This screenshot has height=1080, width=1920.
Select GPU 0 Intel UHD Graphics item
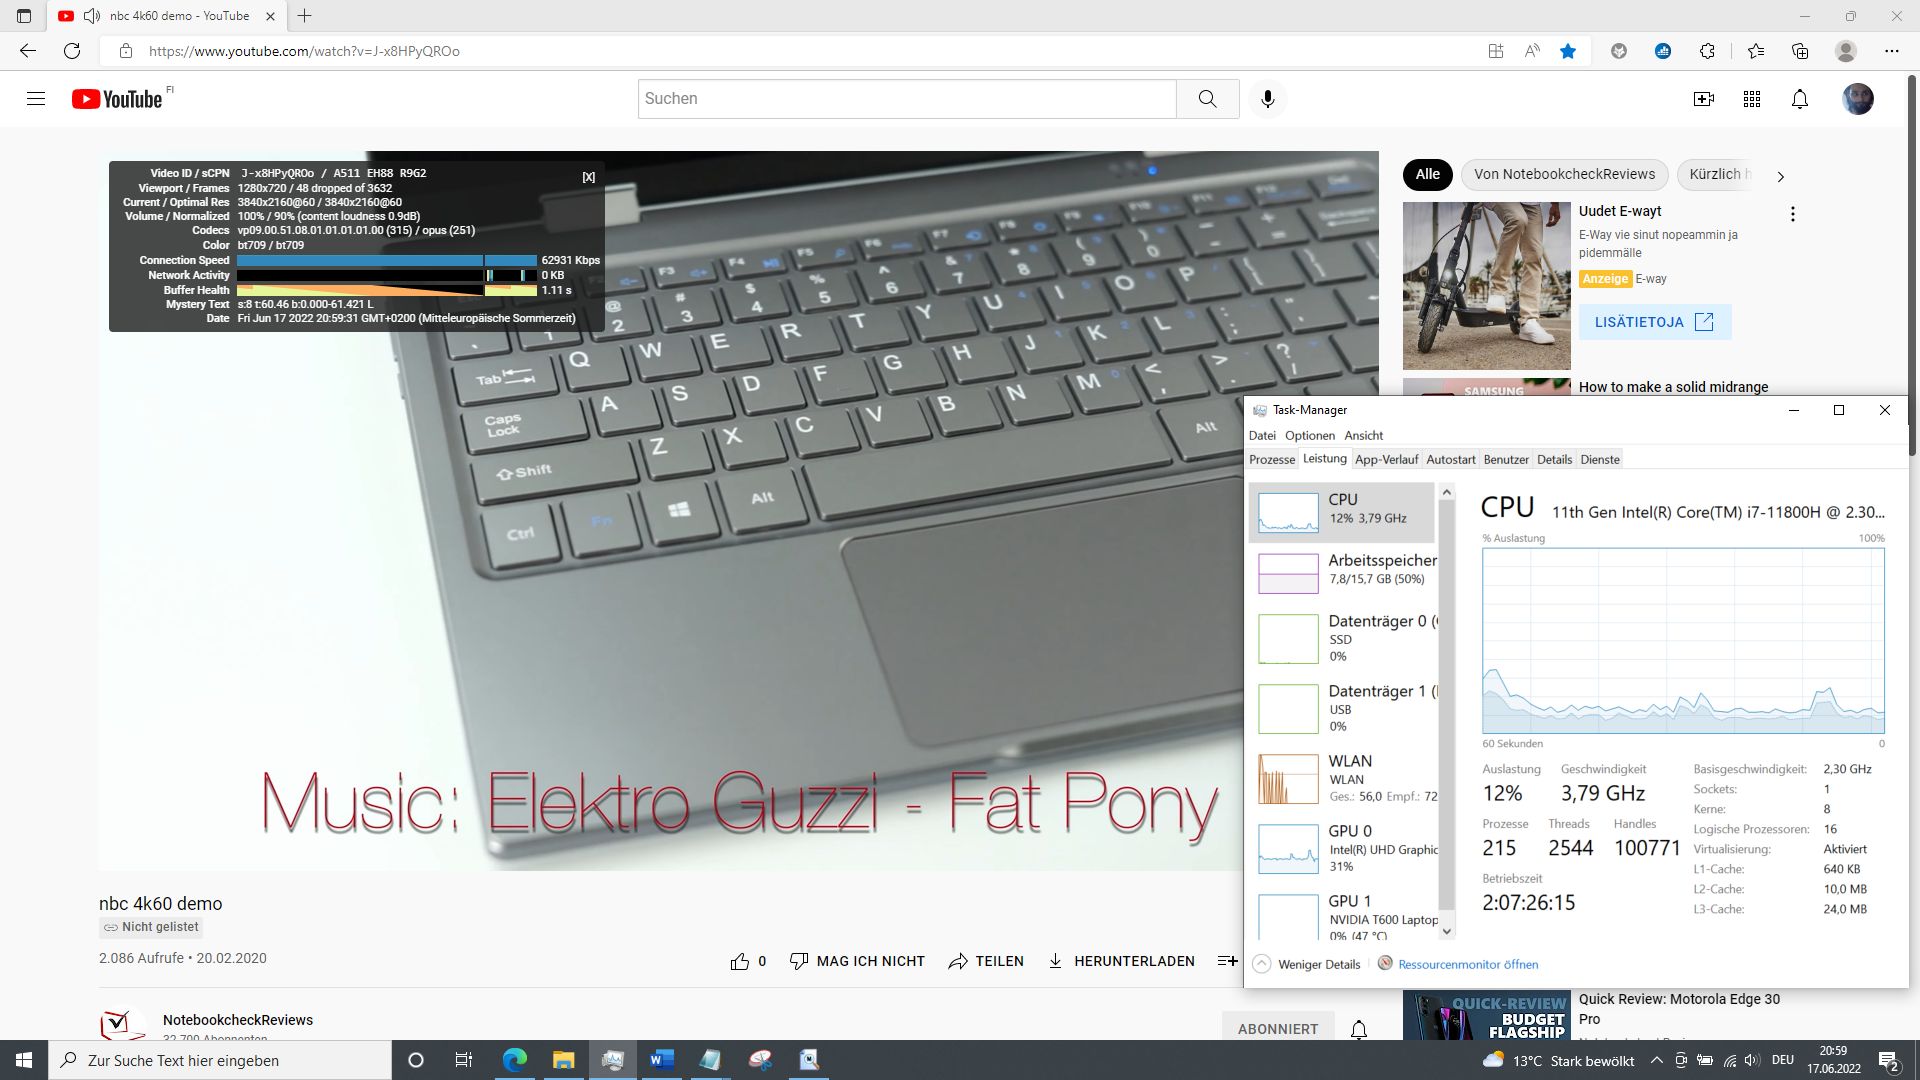1343,848
